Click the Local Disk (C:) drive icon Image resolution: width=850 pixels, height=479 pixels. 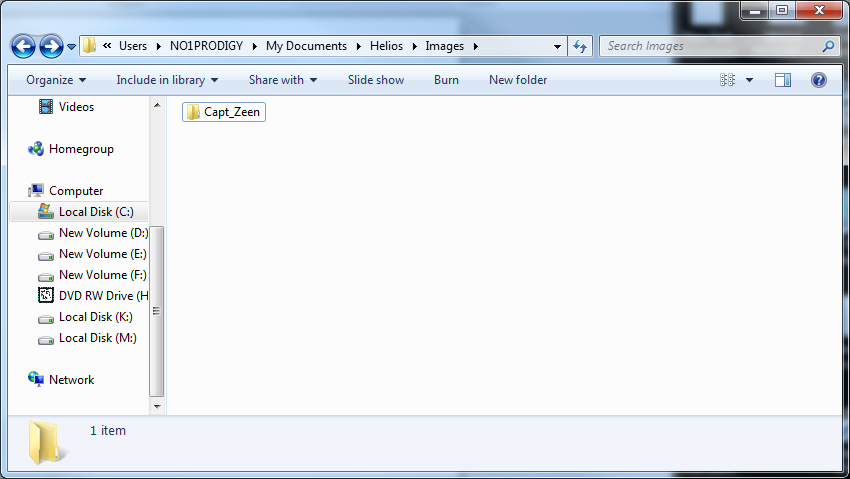tap(46, 211)
